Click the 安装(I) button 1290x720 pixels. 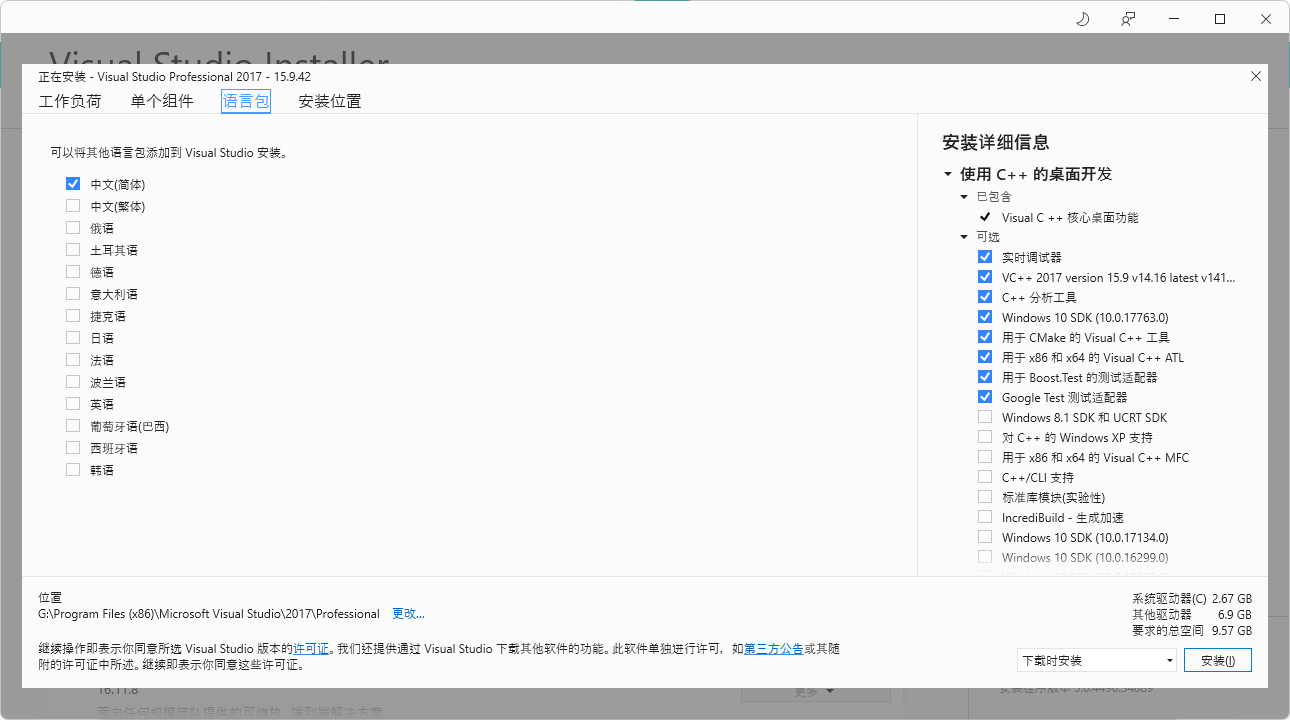(x=1218, y=660)
